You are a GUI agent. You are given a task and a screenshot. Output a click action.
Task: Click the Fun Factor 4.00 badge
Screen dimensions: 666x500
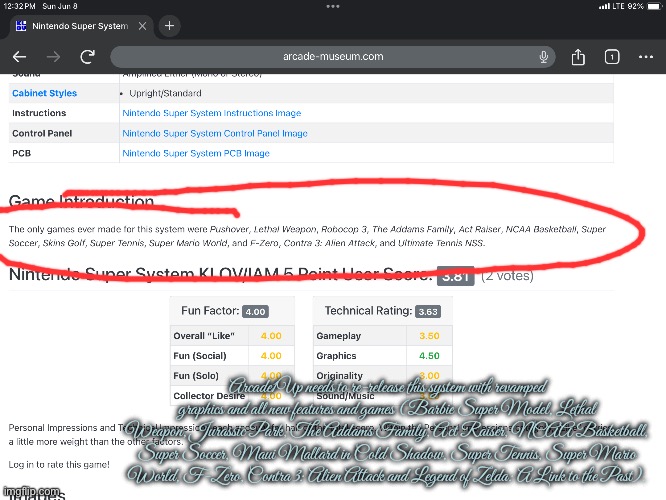[255, 311]
